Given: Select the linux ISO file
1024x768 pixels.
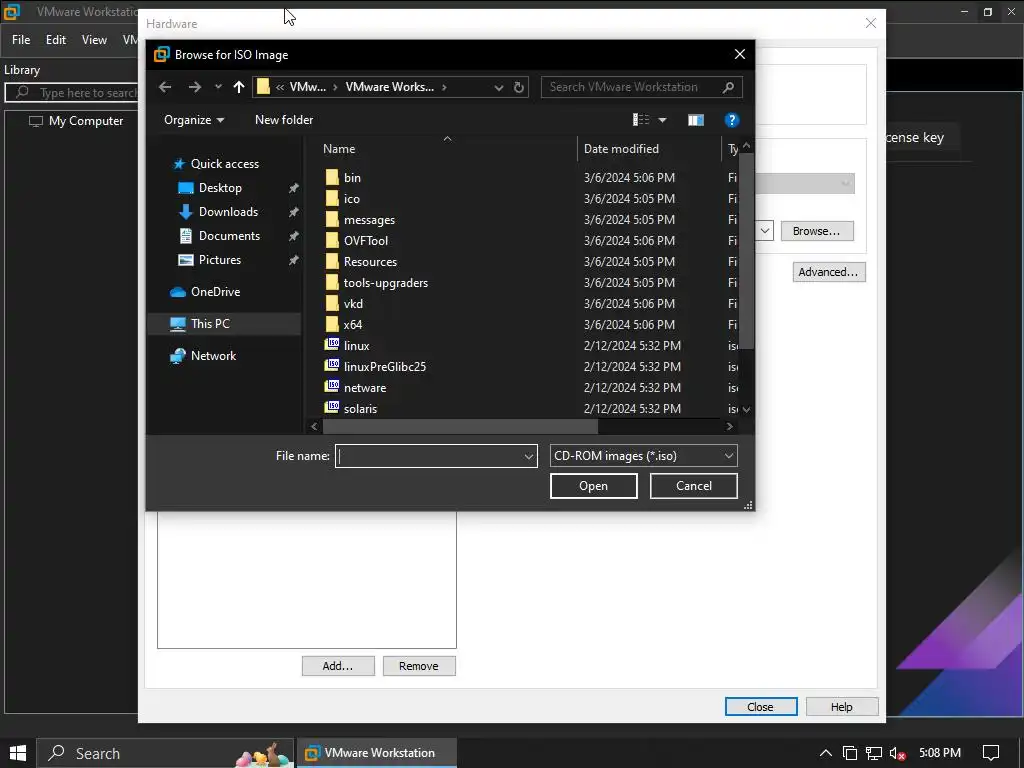Looking at the screenshot, I should tap(357, 345).
